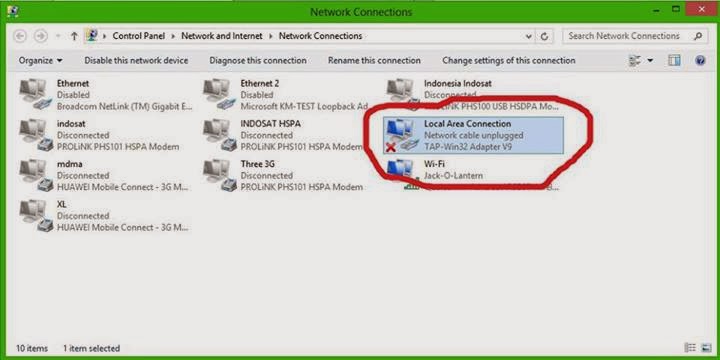Viewport: 720px width, 360px height.
Task: Click the Control Panel icon in the address bar
Action: click(x=92, y=36)
